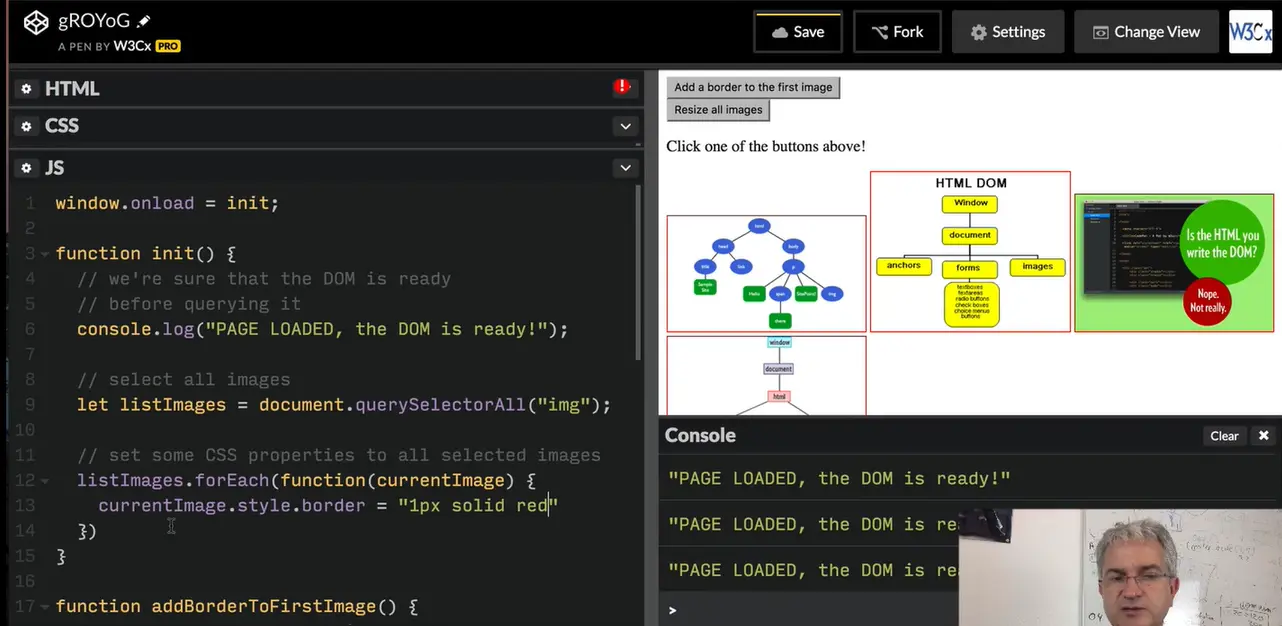Click the W3Cx profile avatar
Viewport: 1282px width, 626px height.
1250,32
